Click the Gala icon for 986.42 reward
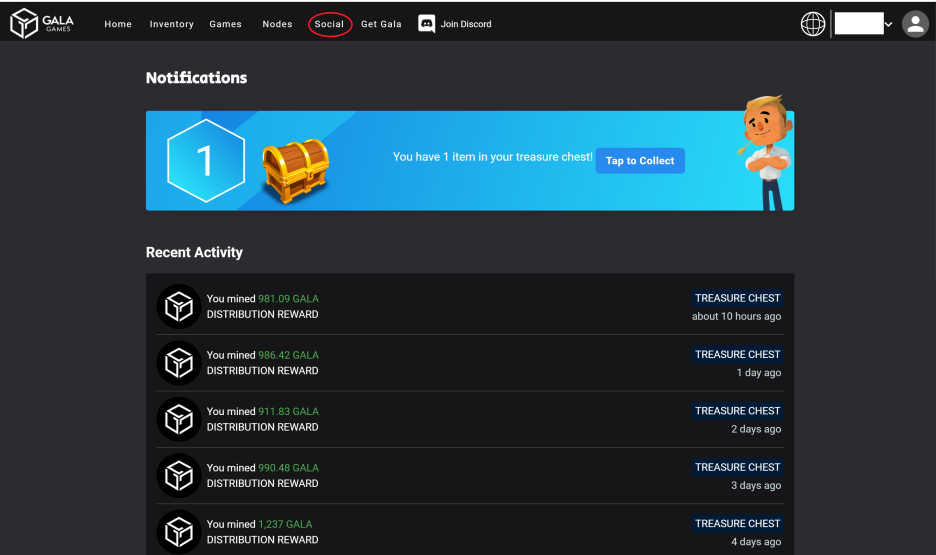This screenshot has width=936, height=555. click(178, 363)
